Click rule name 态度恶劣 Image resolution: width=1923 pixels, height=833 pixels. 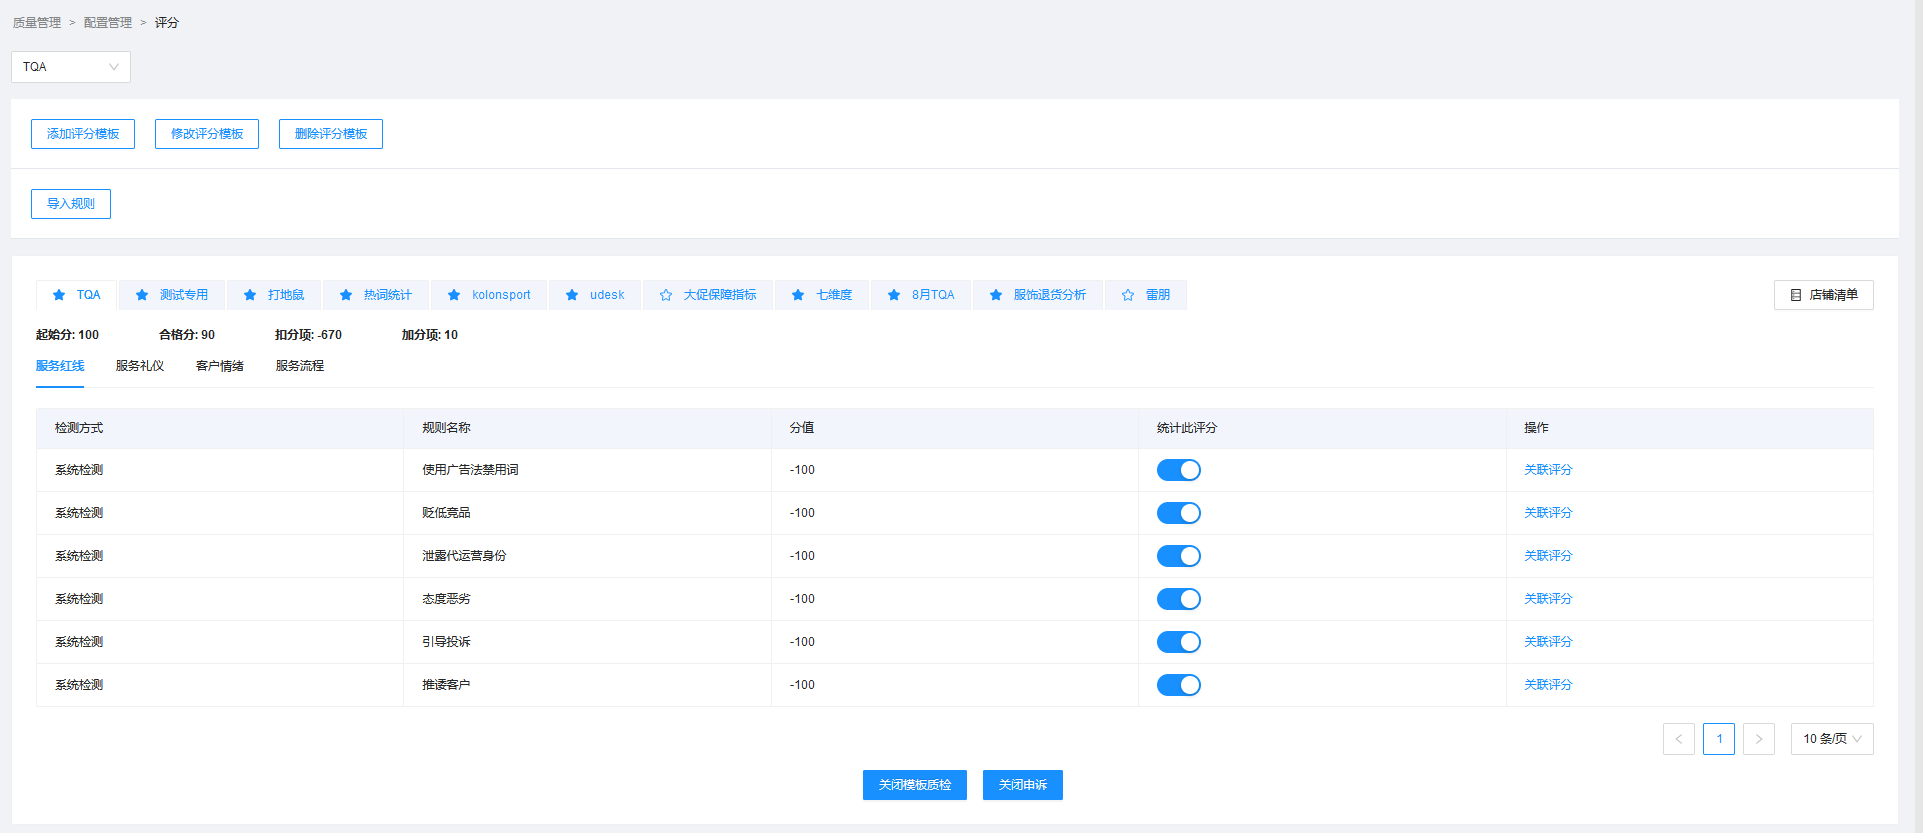click(446, 599)
